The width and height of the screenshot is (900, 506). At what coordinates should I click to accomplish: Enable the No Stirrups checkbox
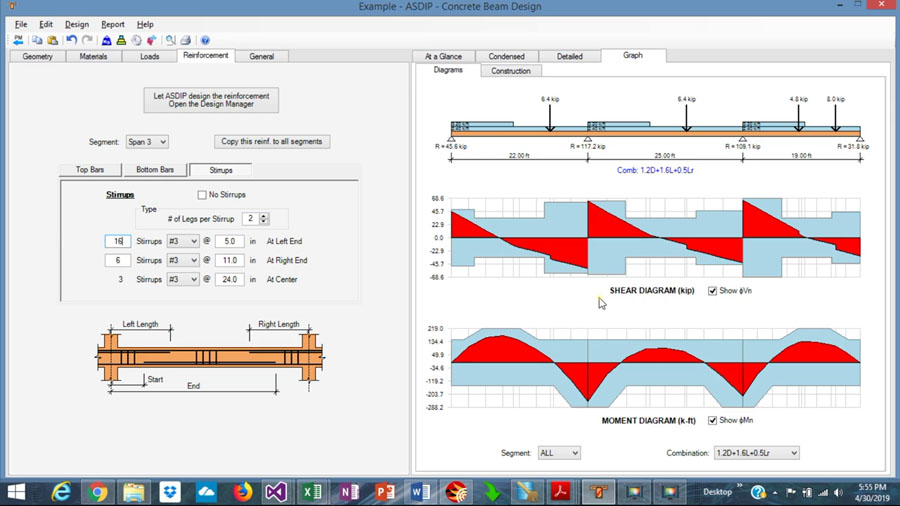tap(202, 195)
